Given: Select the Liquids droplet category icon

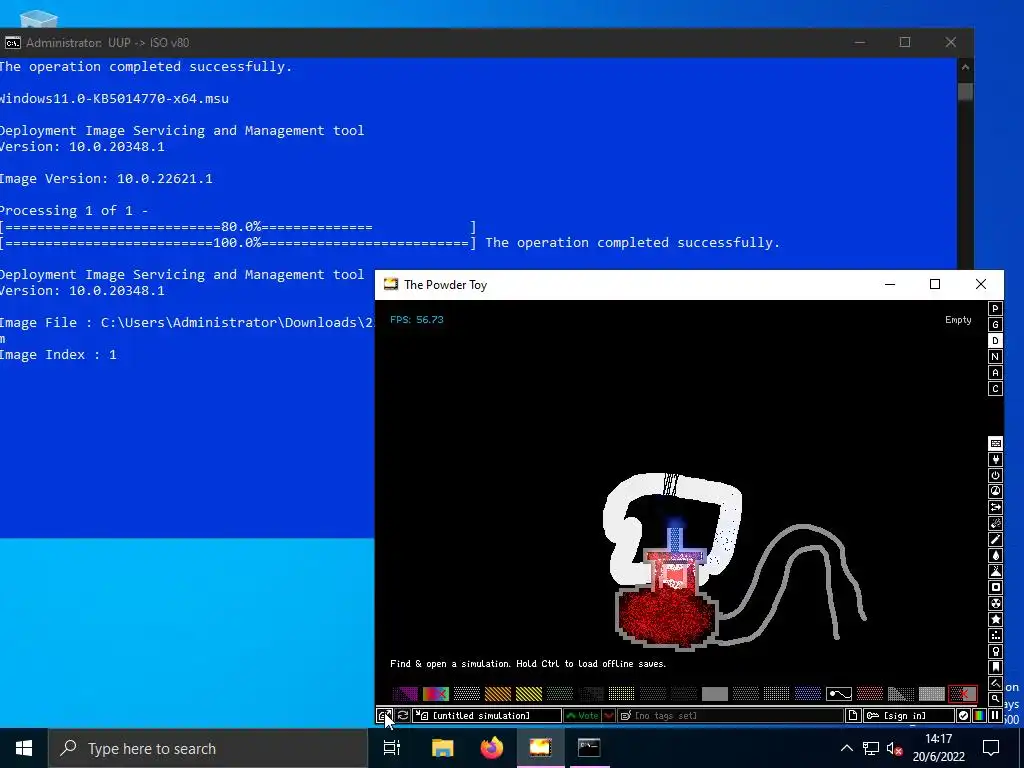Looking at the screenshot, I should (x=995, y=555).
